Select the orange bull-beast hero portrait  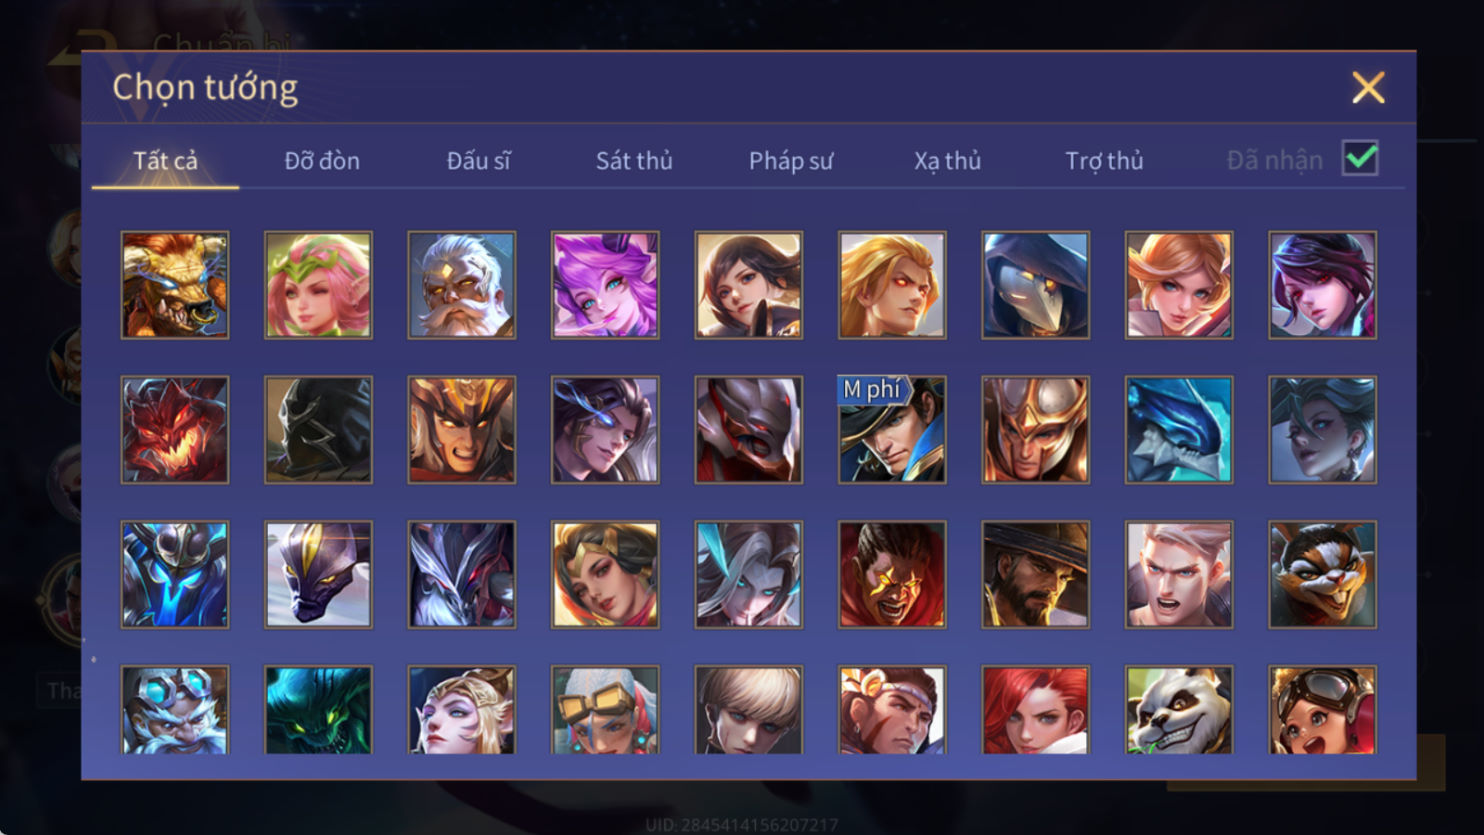click(x=175, y=285)
